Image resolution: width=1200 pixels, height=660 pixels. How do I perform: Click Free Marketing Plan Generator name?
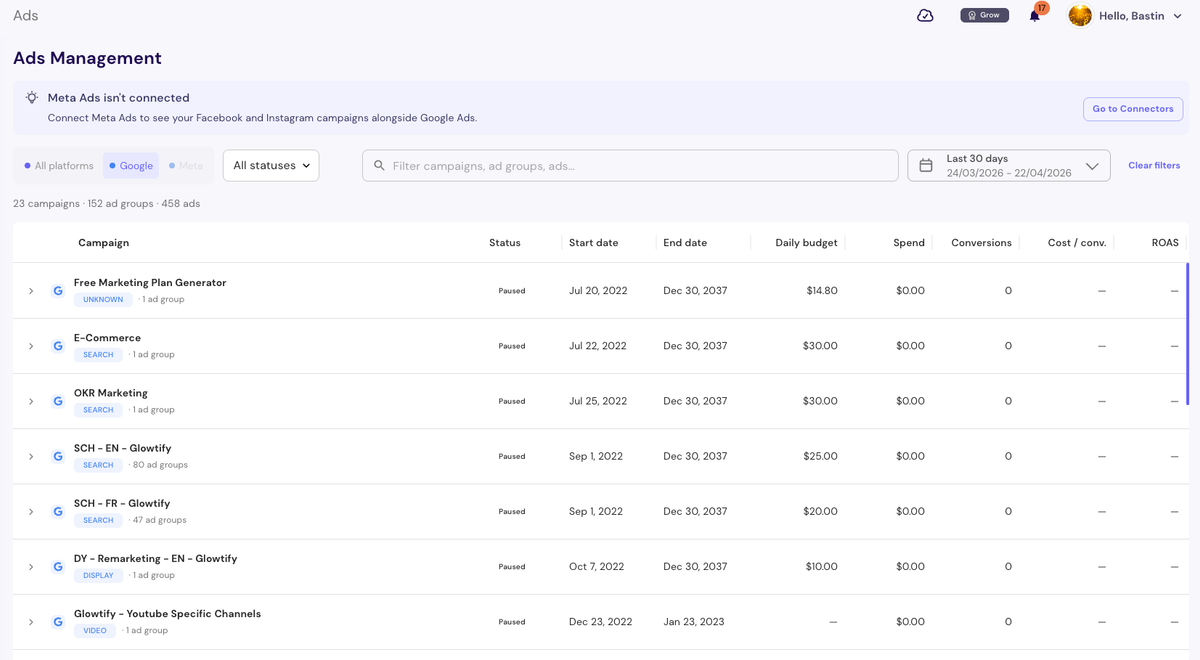pyautogui.click(x=150, y=283)
